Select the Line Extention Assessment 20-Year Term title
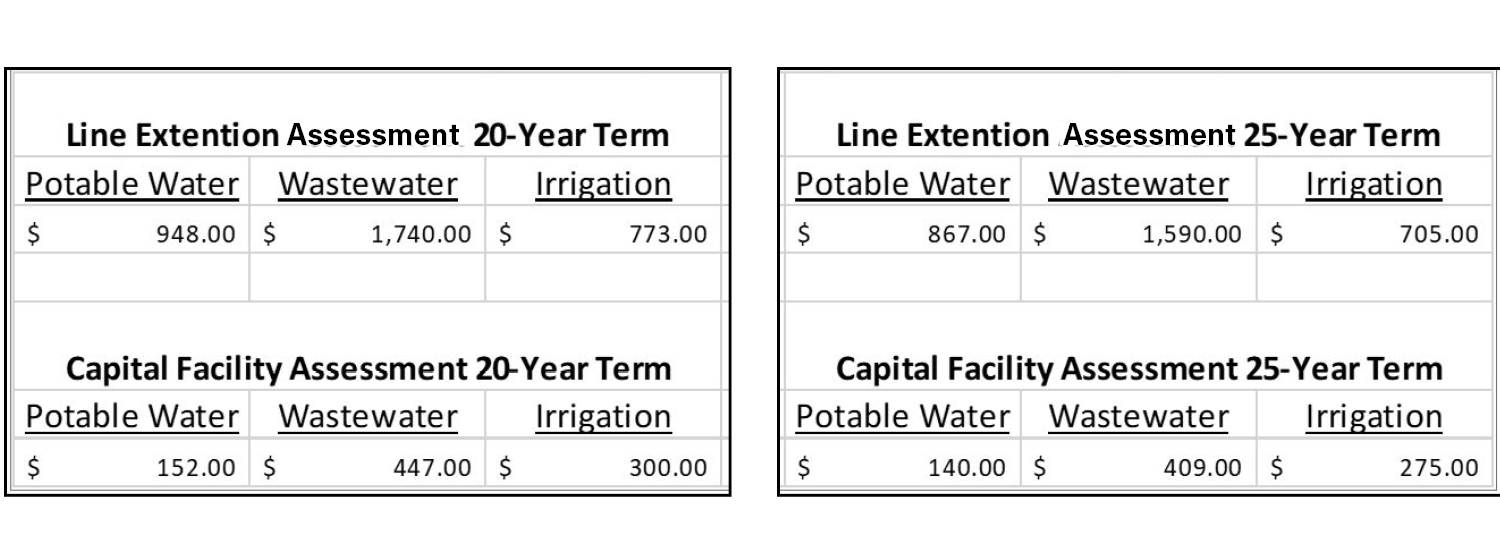1500x540 pixels. point(368,134)
